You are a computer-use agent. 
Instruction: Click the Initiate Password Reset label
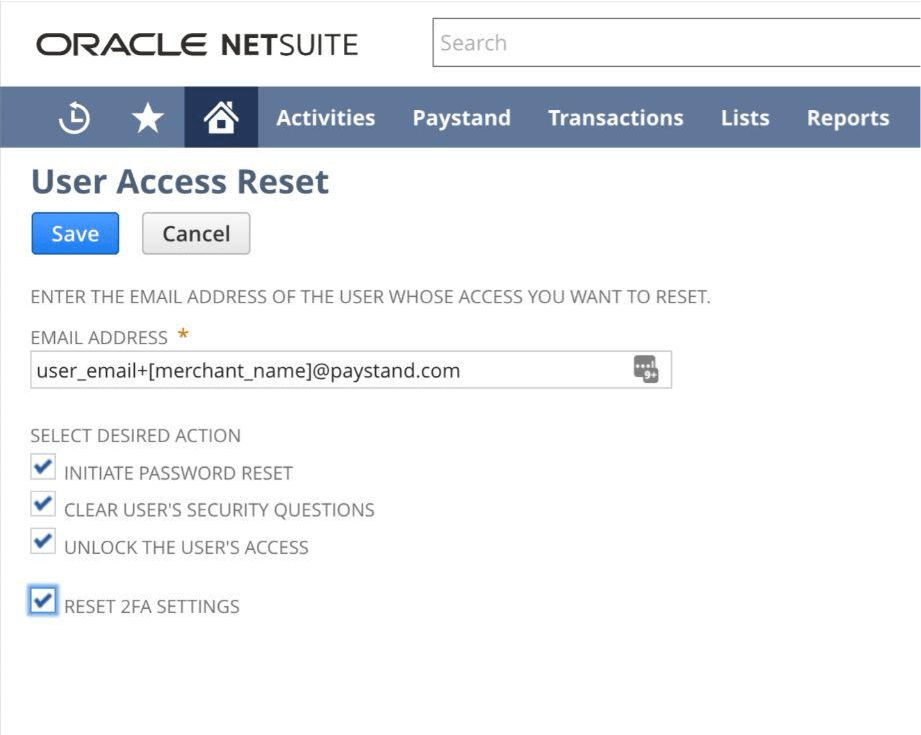(179, 473)
